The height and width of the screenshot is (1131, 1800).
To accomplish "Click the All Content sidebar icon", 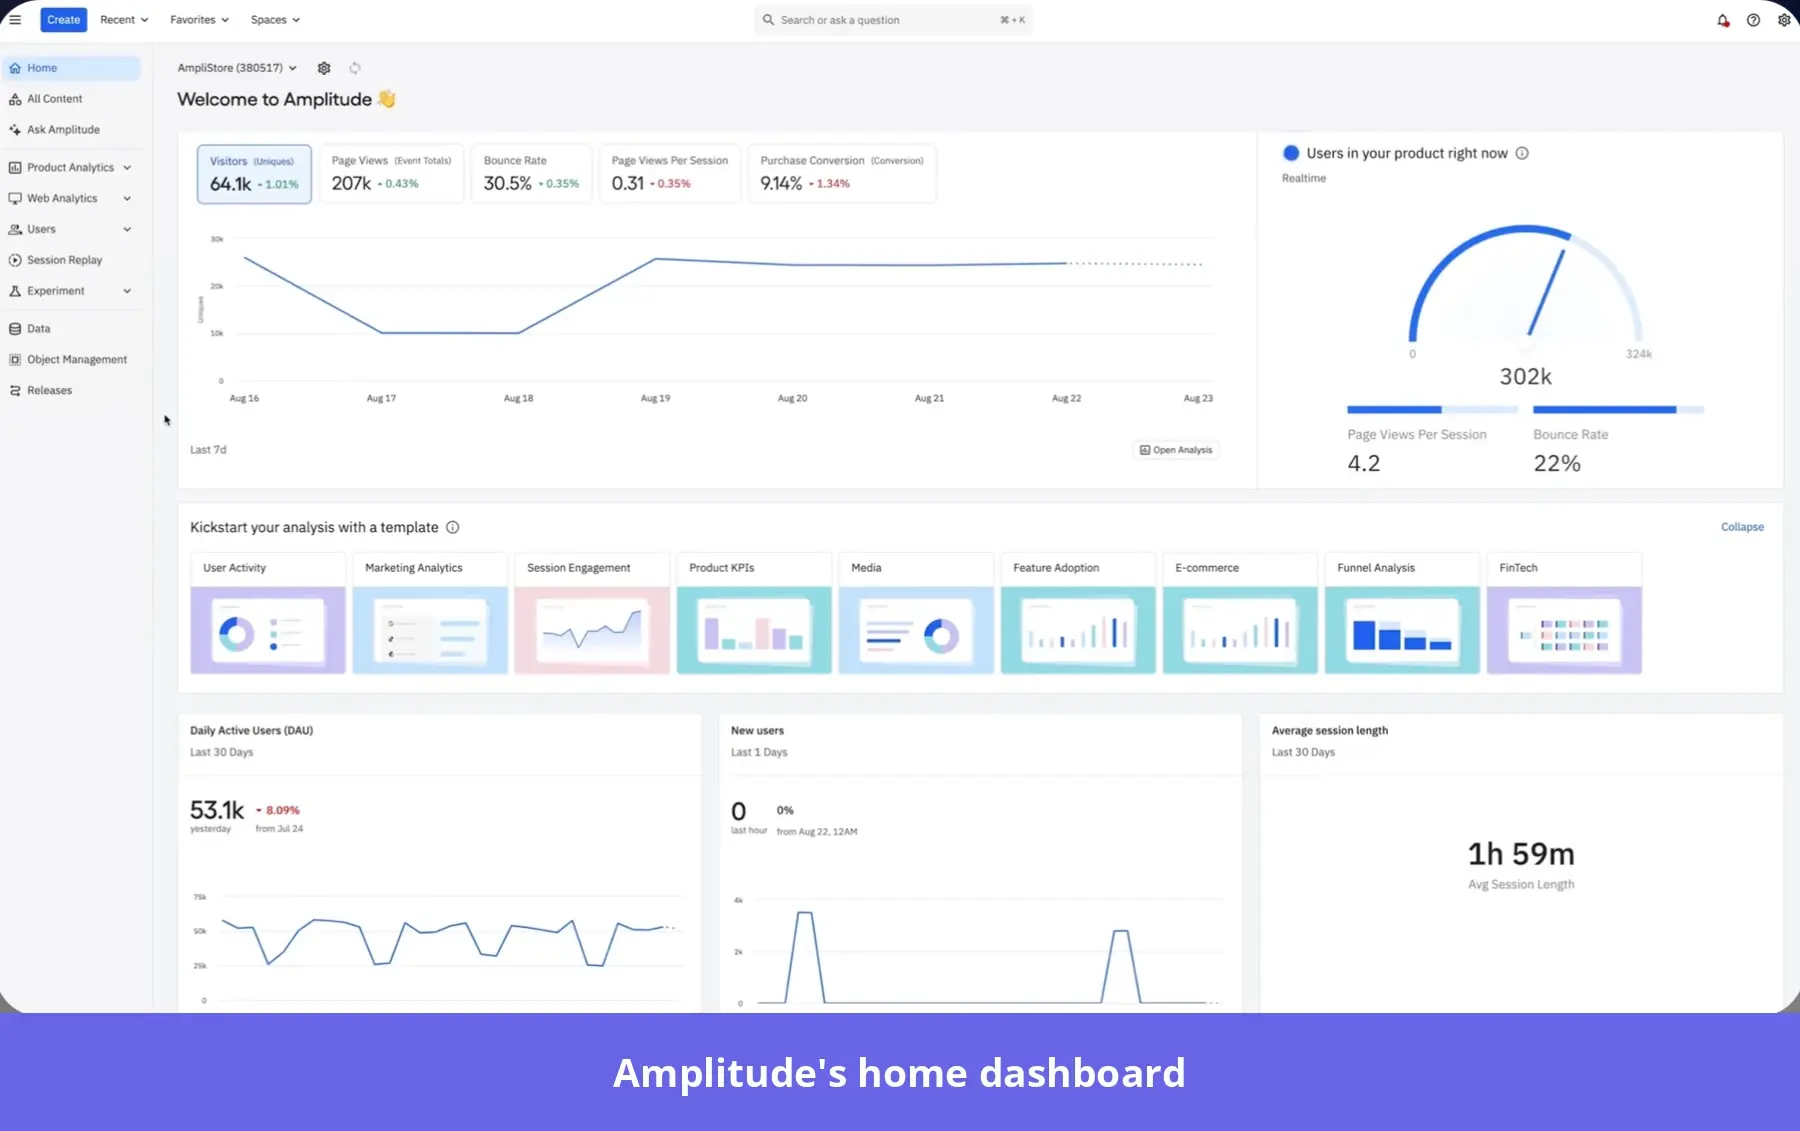I will click(x=15, y=99).
